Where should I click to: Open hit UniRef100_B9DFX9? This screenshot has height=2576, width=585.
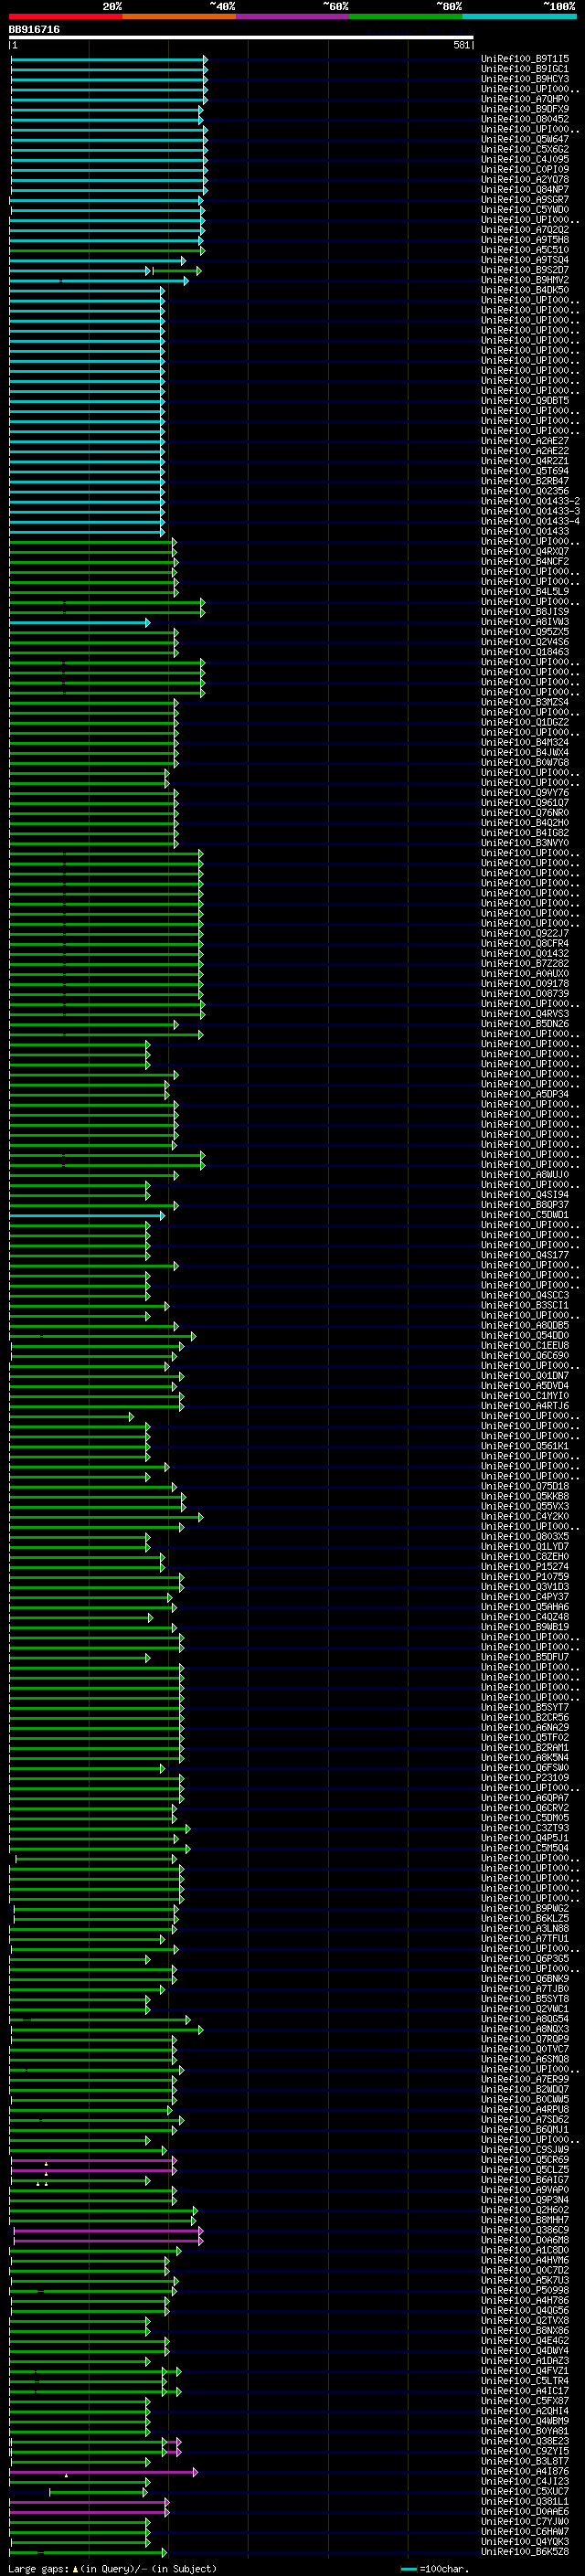pos(525,110)
